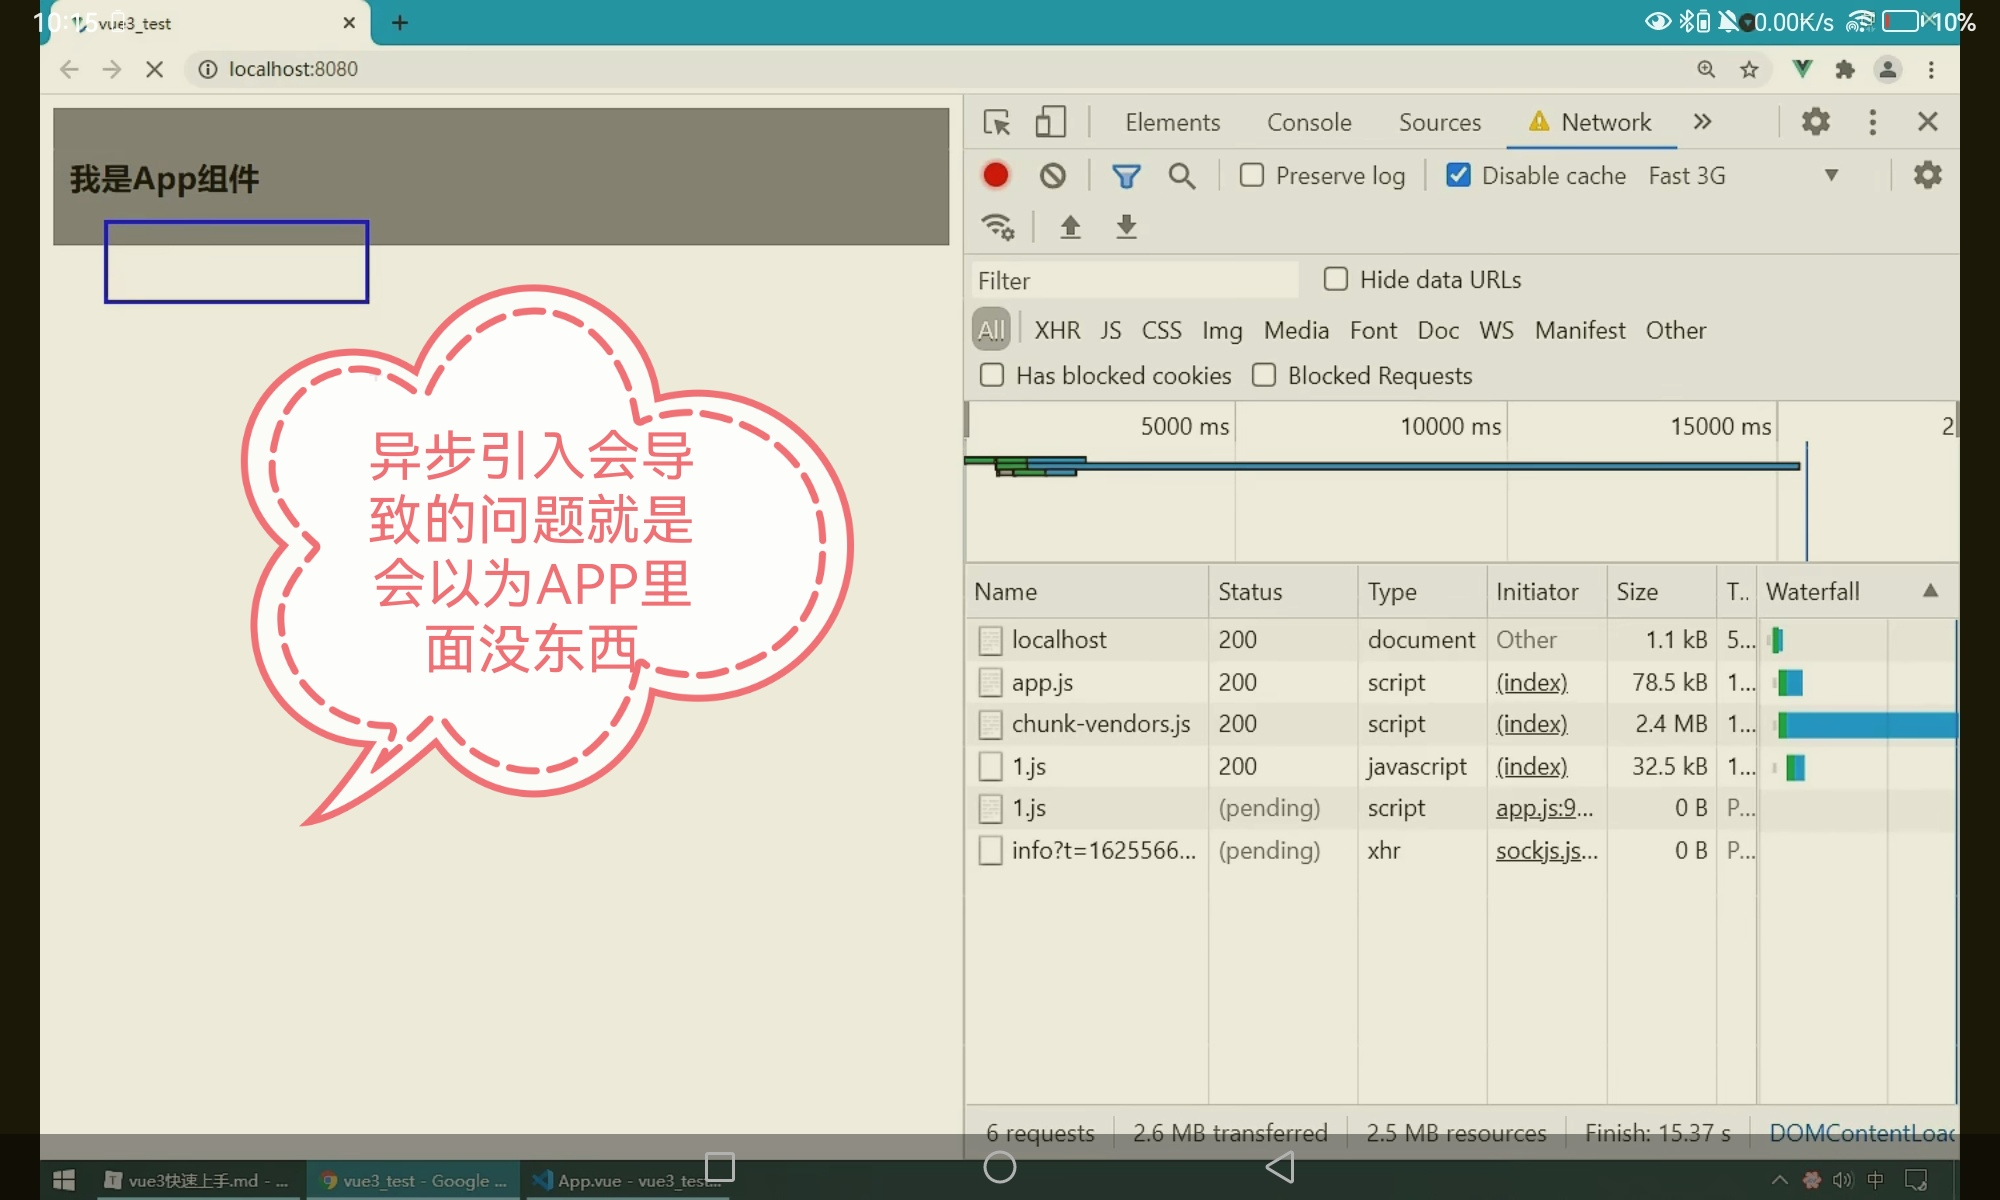This screenshot has height=1200, width=2000.
Task: Toggle the device toolbar icon
Action: pyautogui.click(x=1050, y=122)
